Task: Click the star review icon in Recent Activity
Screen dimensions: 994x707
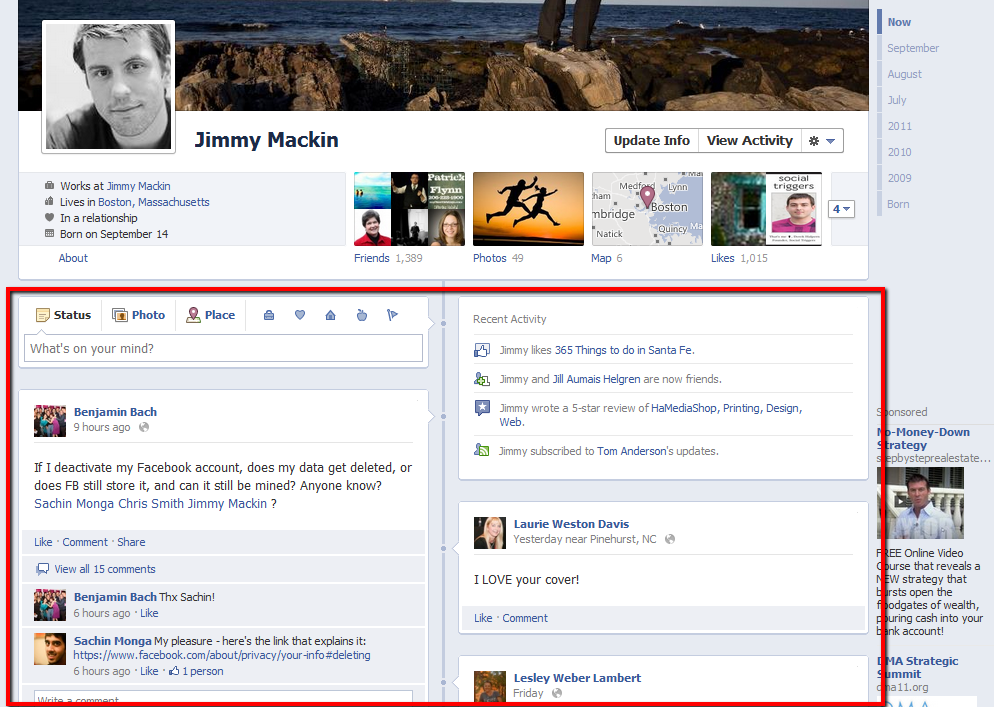Action: (x=482, y=408)
